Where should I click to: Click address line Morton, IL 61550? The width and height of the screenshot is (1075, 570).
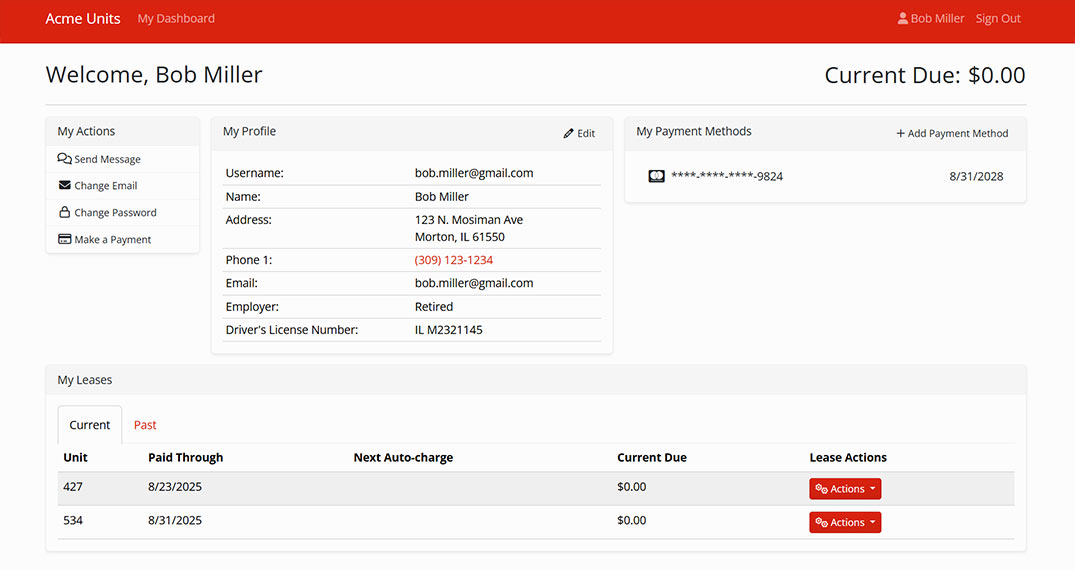pos(459,237)
